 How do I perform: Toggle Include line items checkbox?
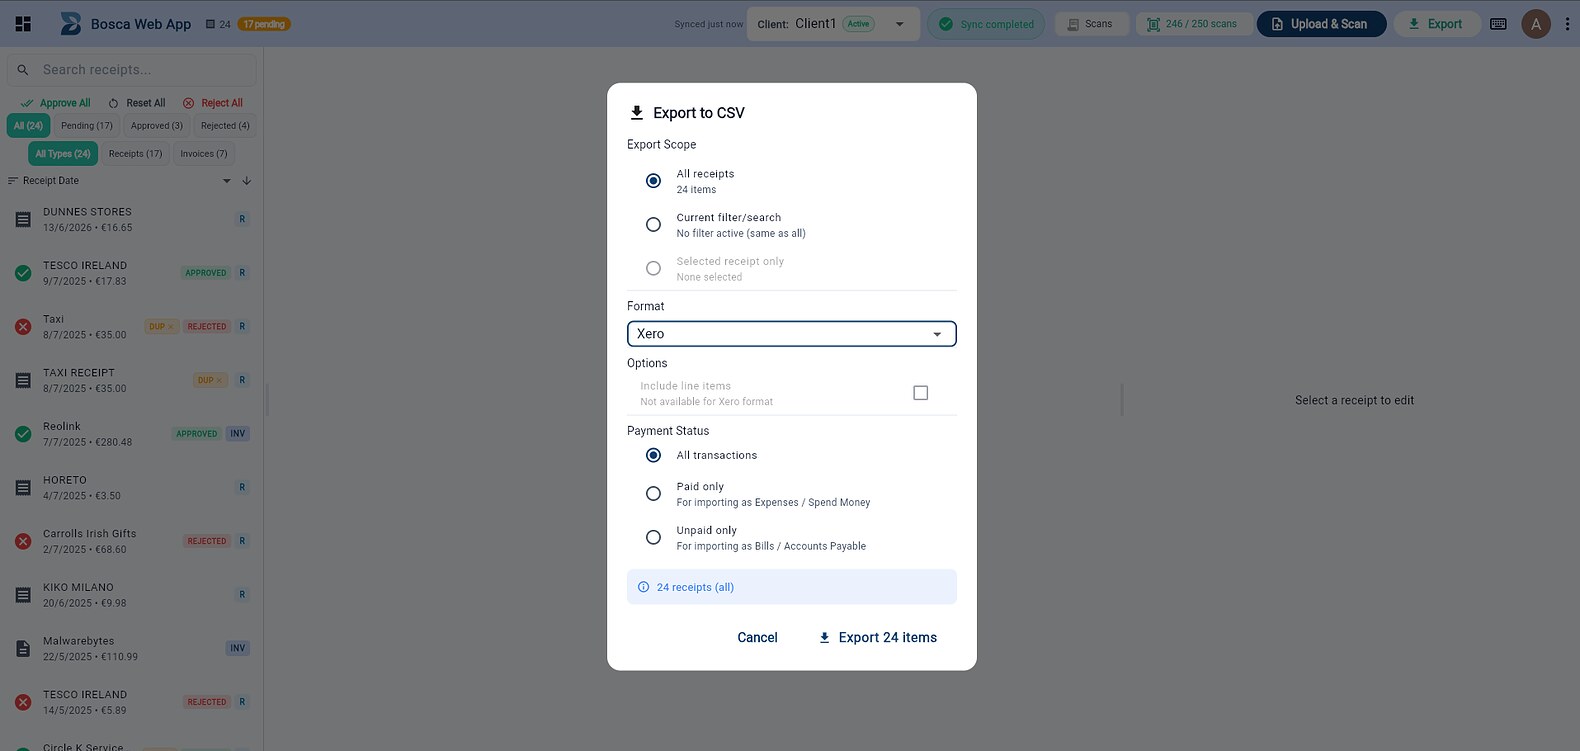click(x=921, y=393)
